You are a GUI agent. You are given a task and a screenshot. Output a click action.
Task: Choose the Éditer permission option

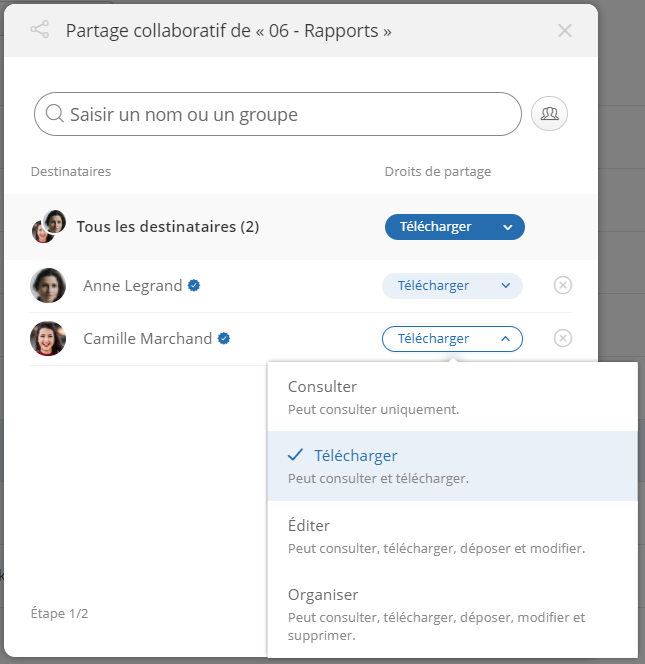coord(452,536)
